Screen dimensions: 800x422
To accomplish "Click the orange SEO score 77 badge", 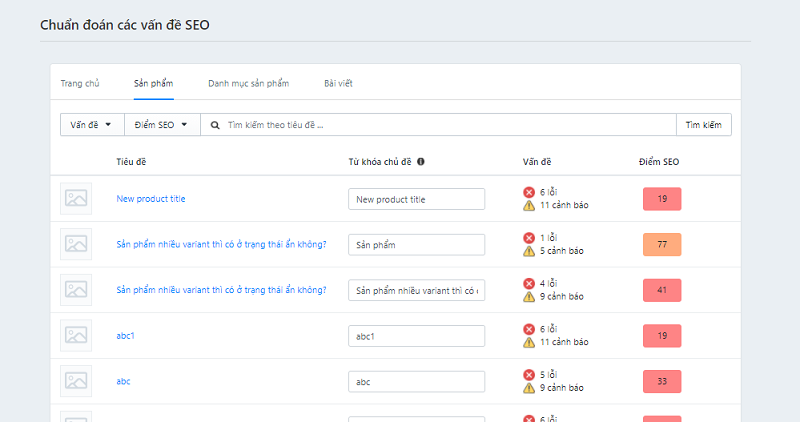I will coord(662,244).
